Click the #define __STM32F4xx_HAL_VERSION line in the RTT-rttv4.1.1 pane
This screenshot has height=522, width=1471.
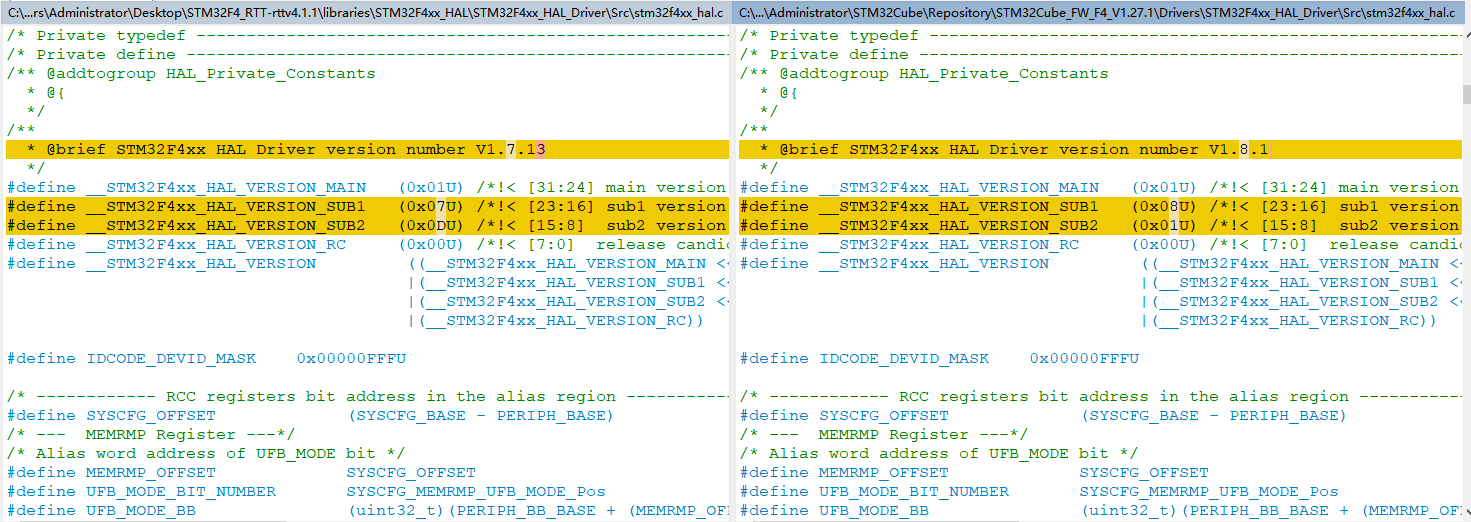click(366, 264)
